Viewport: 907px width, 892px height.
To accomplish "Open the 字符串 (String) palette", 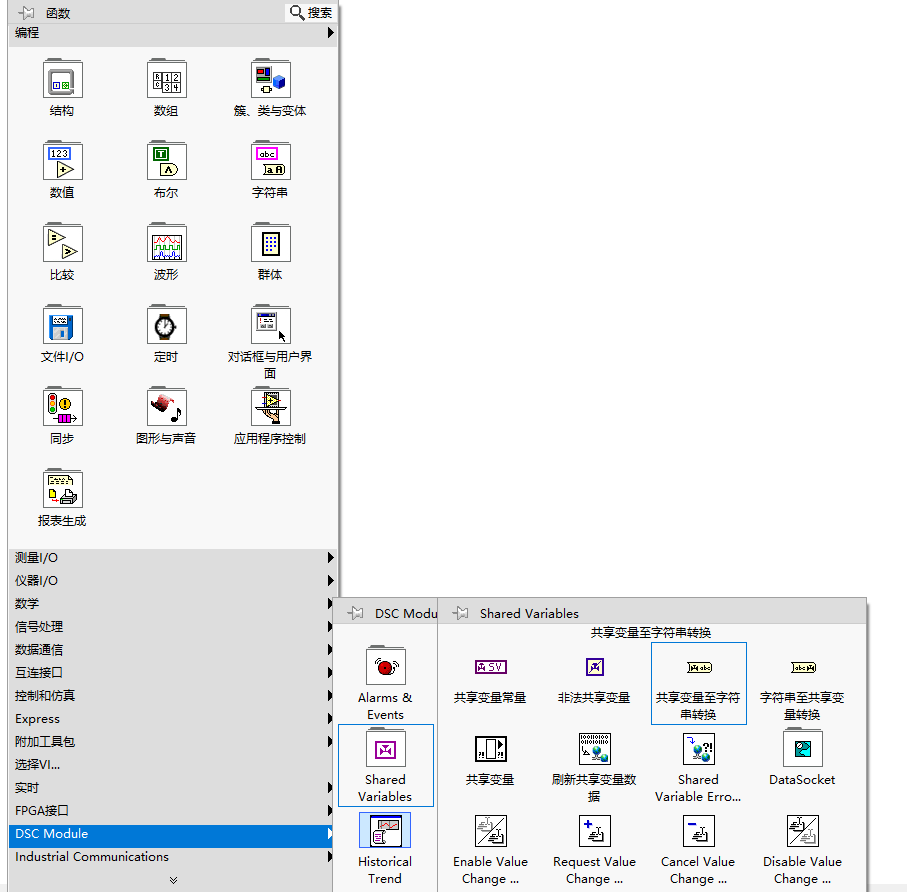I will tap(271, 161).
